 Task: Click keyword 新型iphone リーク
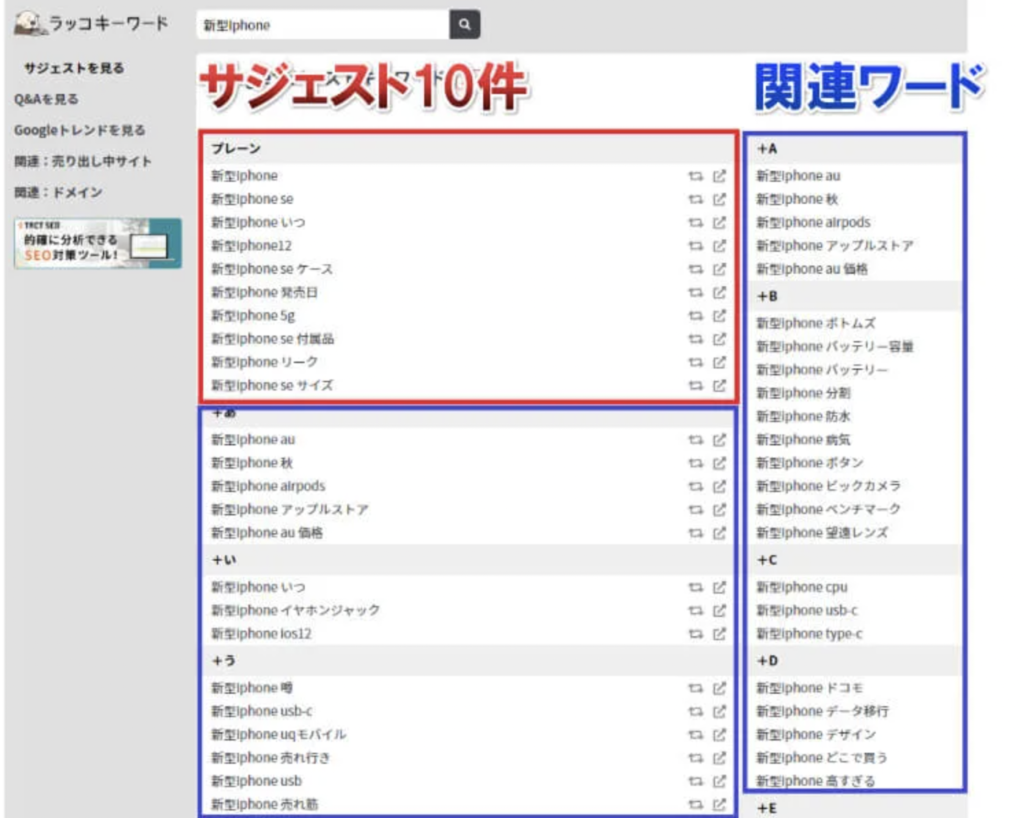pos(264,362)
